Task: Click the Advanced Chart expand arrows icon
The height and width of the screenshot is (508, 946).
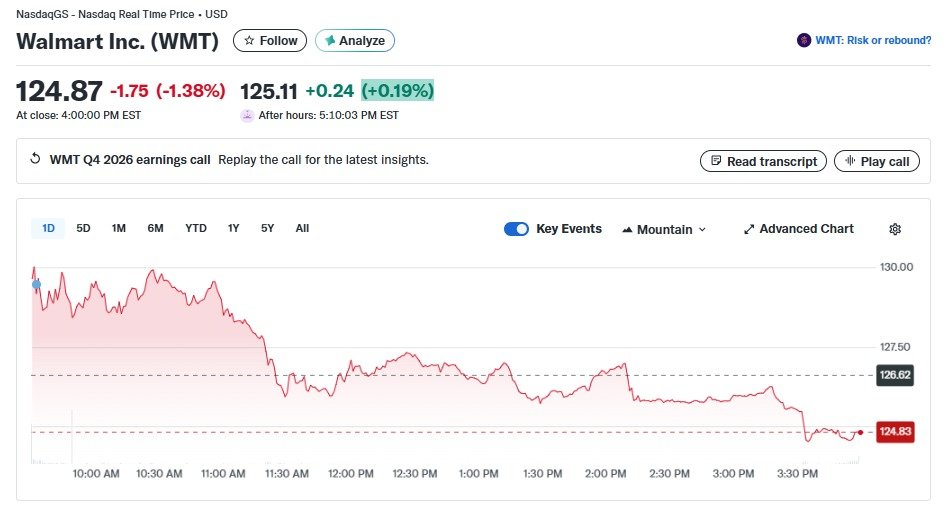Action: click(x=749, y=229)
